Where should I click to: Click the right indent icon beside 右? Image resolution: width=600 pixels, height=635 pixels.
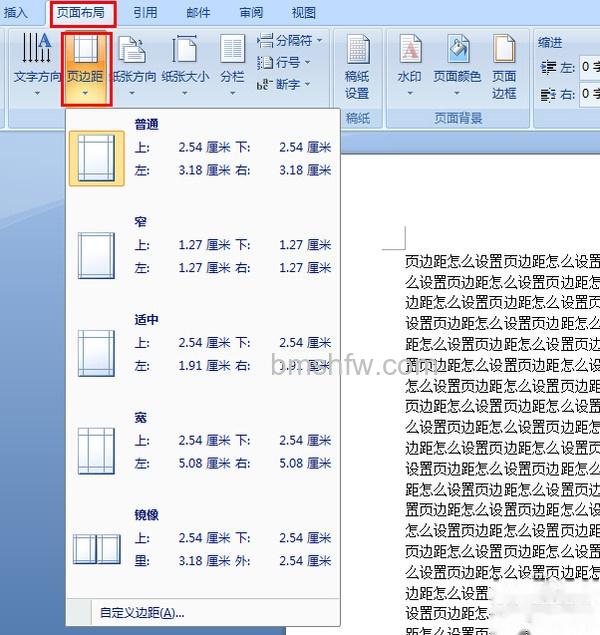(548, 95)
